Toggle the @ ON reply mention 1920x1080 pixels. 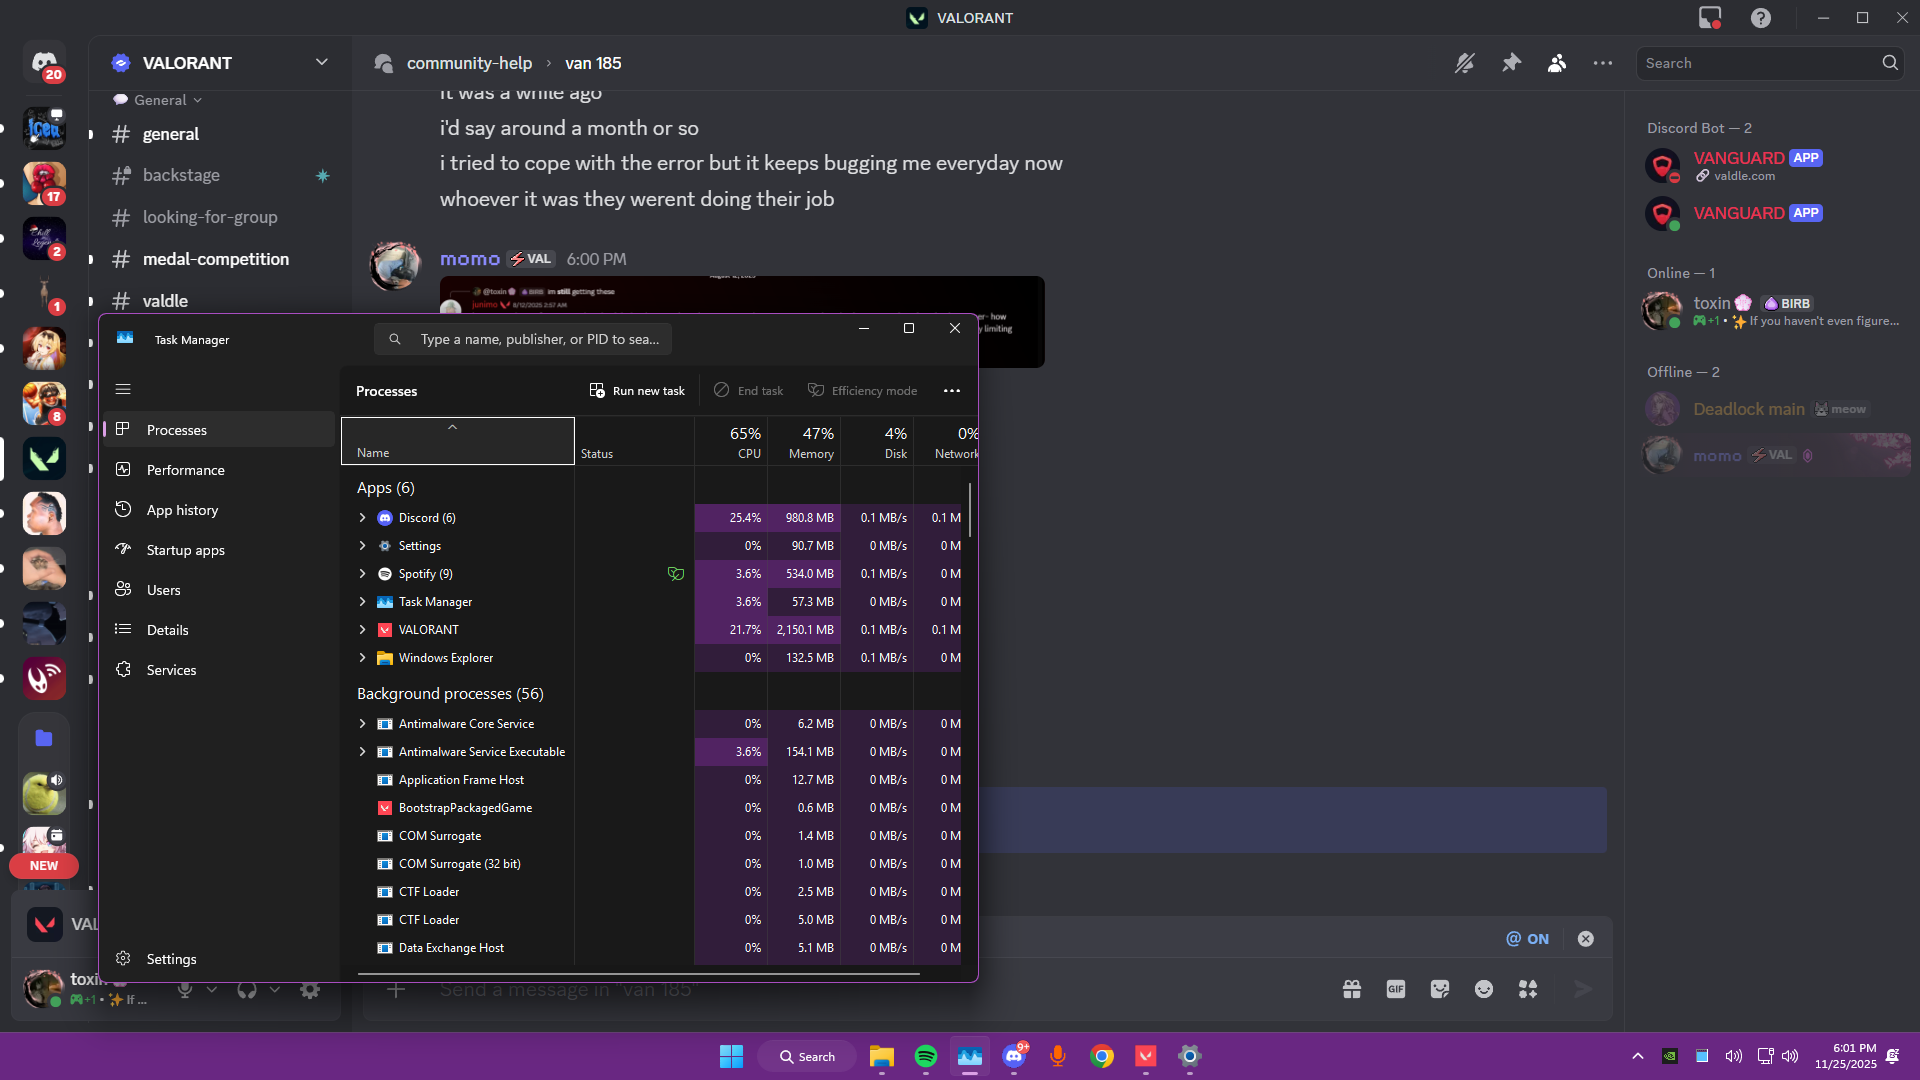coord(1527,939)
